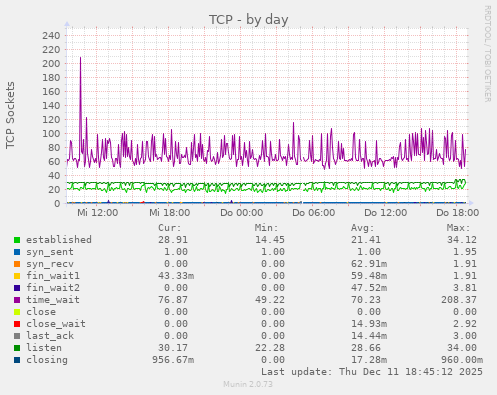Click the 'Min:' column header
The image size is (497, 395).
(x=266, y=228)
